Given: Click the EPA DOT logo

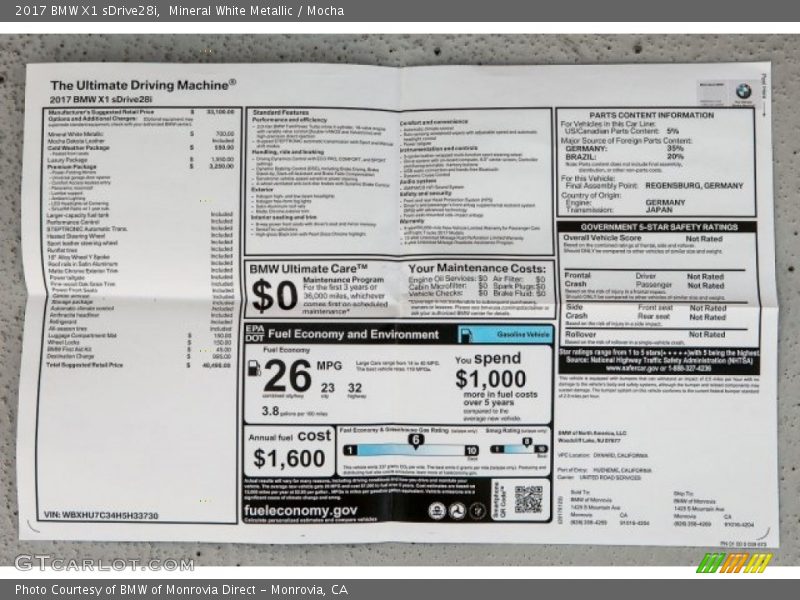Looking at the screenshot, I should coord(255,334).
